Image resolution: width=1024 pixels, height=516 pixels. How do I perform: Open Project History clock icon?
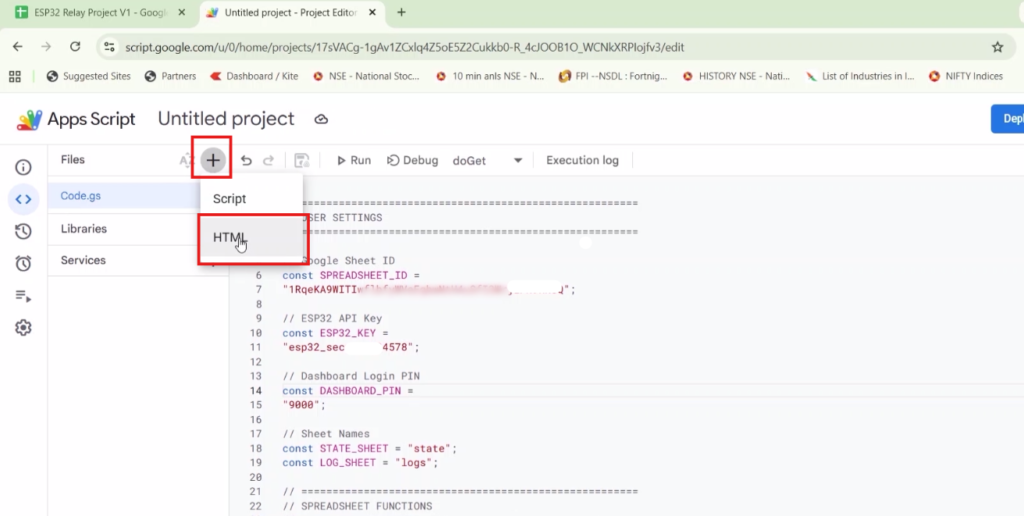[24, 231]
